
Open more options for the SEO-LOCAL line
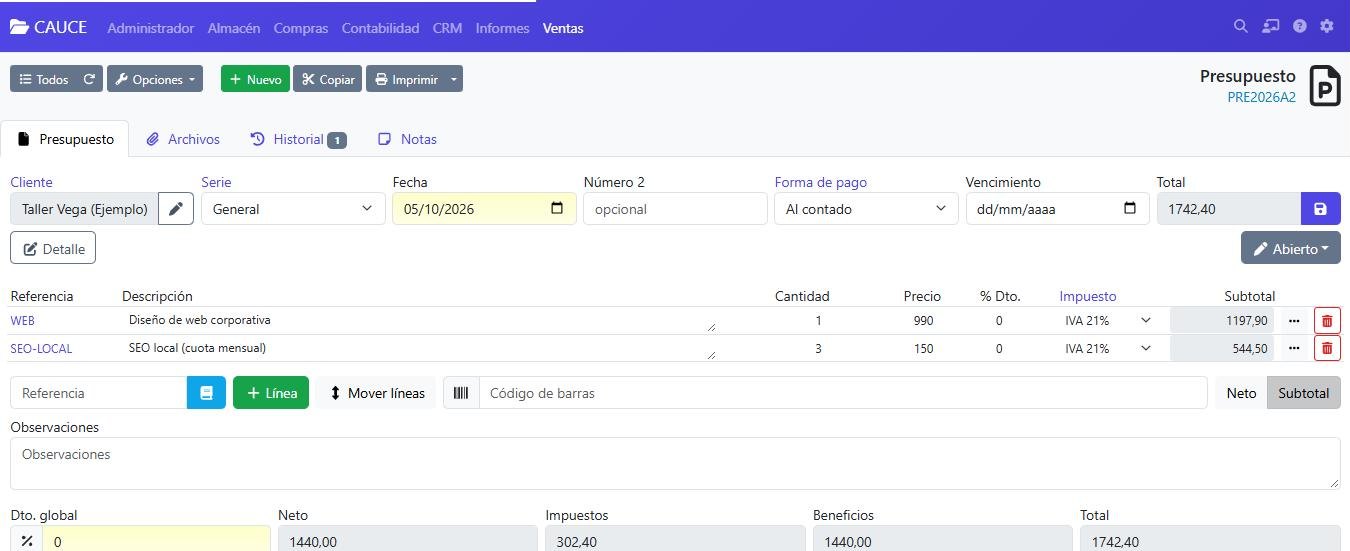point(1294,348)
